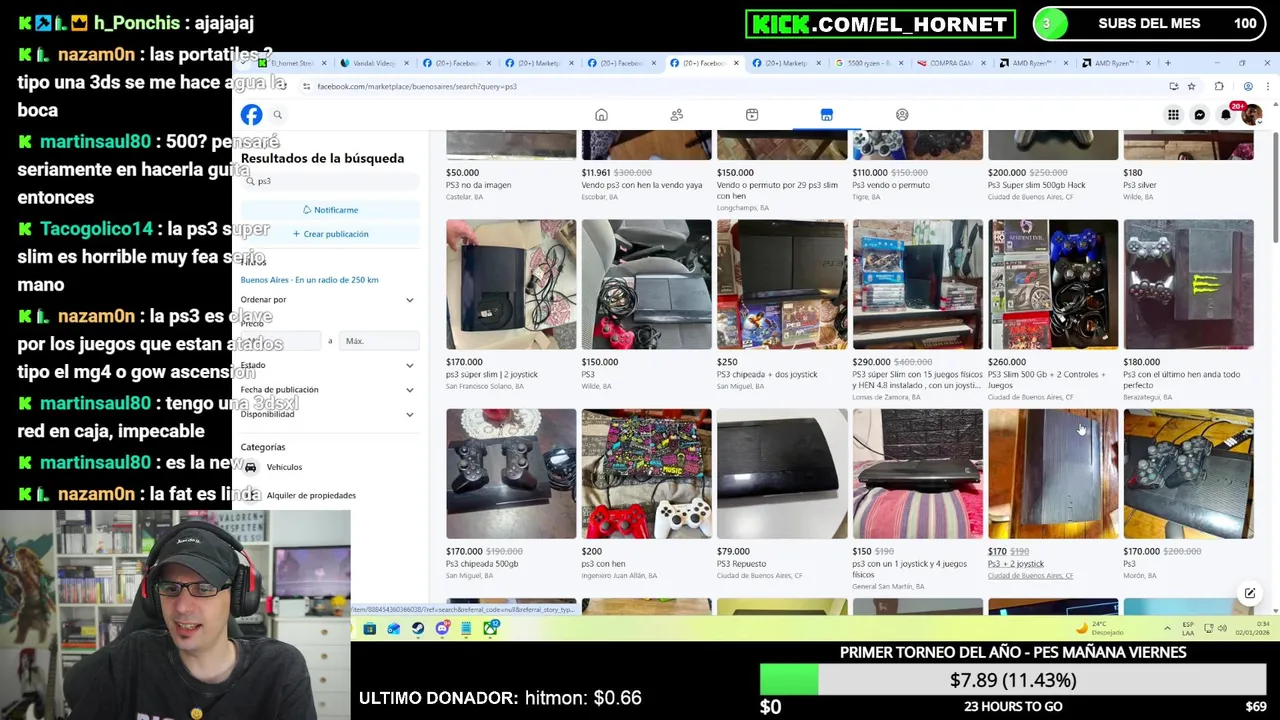This screenshot has height=720, width=1280.
Task: Close the active Facebook tab
Action: (736, 63)
